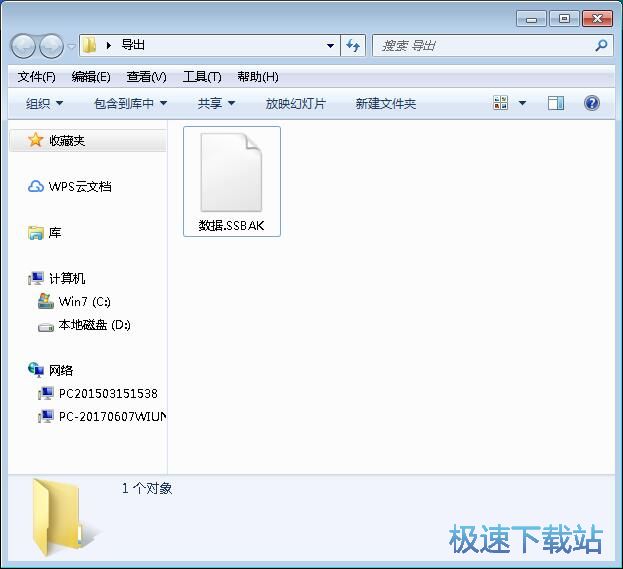Select 网络 in the navigation pane

coord(61,371)
